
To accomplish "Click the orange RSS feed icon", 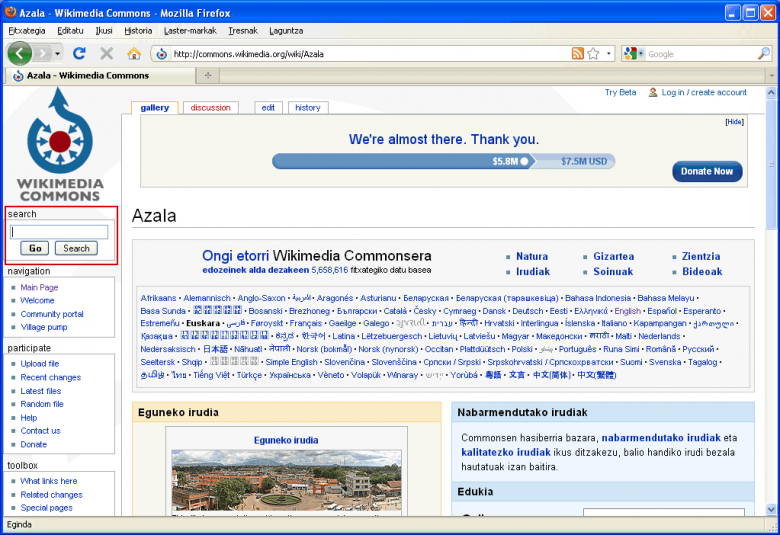I will (578, 53).
